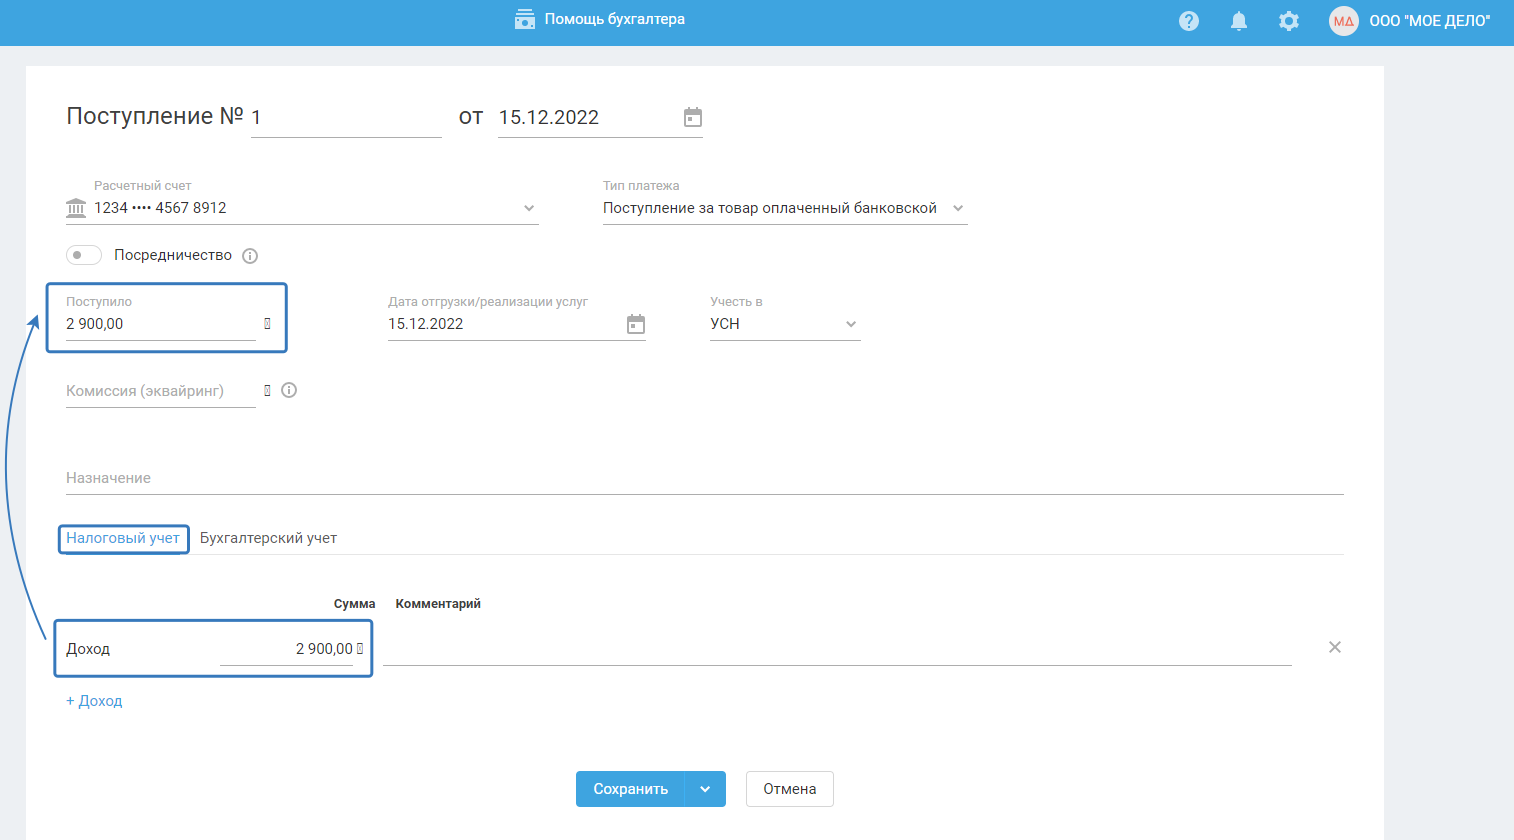
Task: Expand the Расчетный счет dropdown
Action: pos(529,208)
